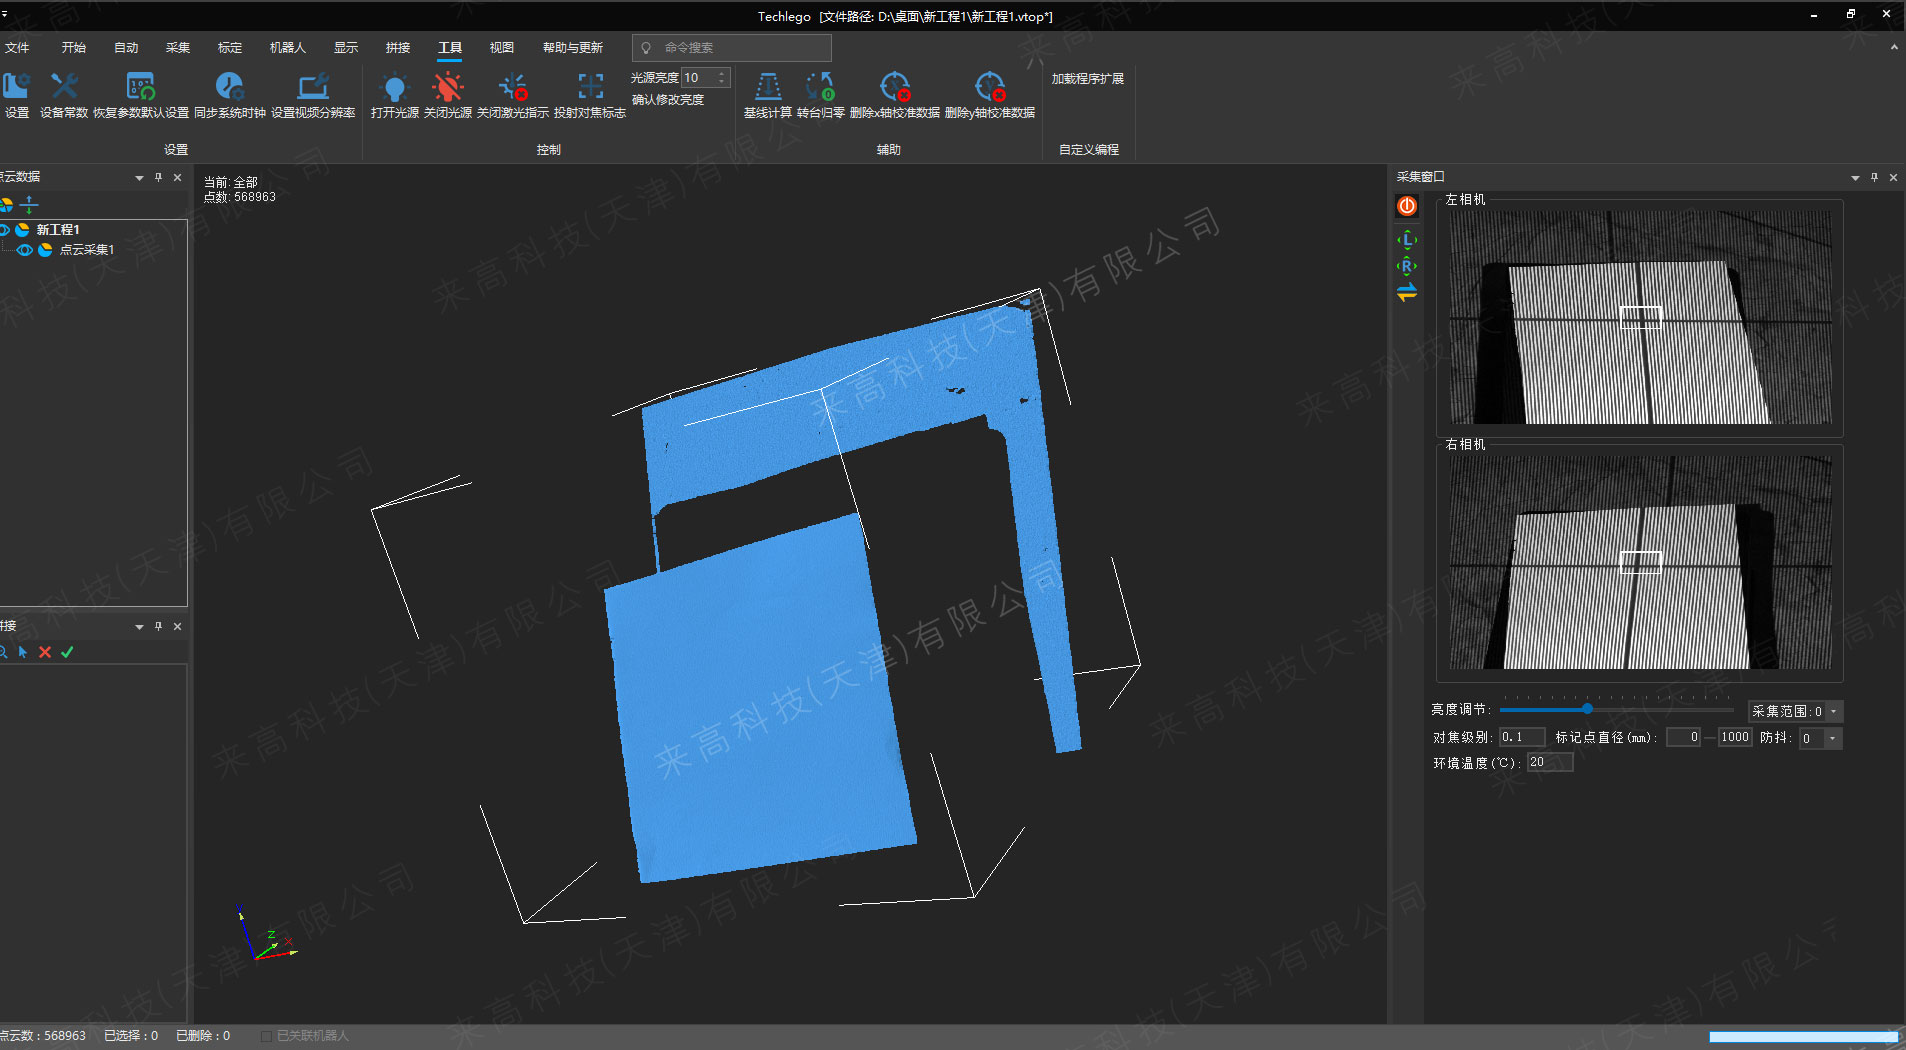Expand the 防抖 combo box

(1832, 739)
